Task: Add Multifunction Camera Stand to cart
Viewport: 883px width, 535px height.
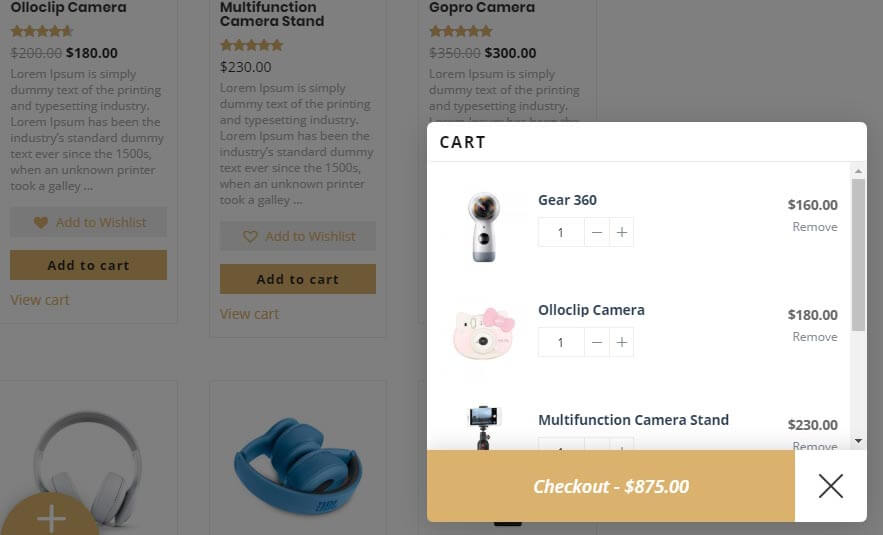Action: tap(297, 279)
